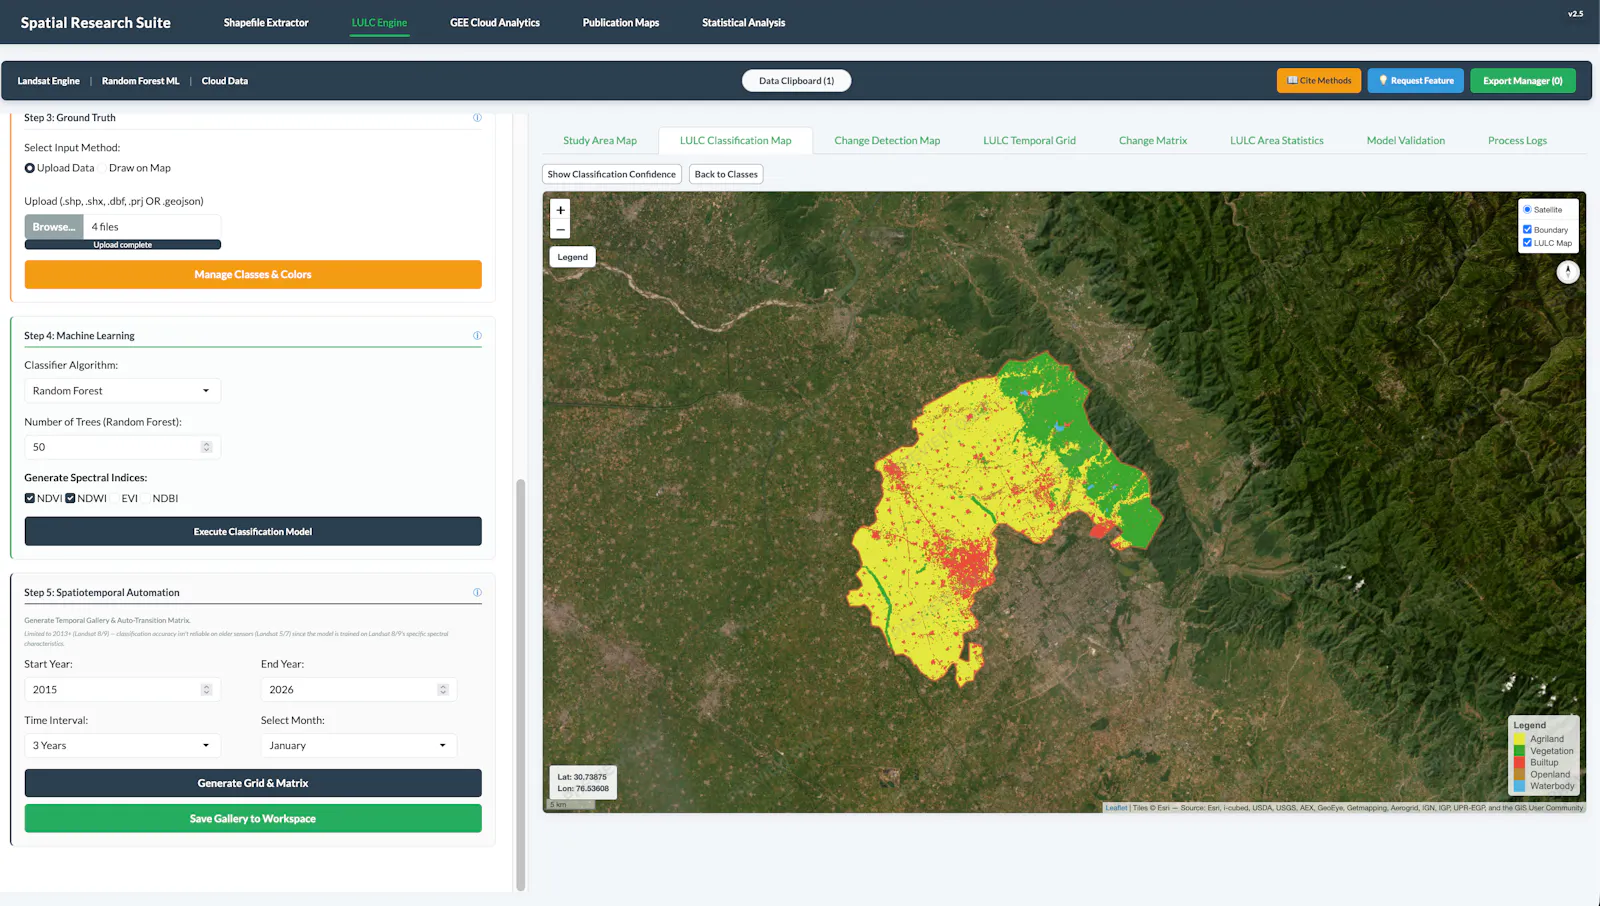Click the Data Clipboard (1) button
Screen dimensions: 1600x906
click(x=796, y=81)
